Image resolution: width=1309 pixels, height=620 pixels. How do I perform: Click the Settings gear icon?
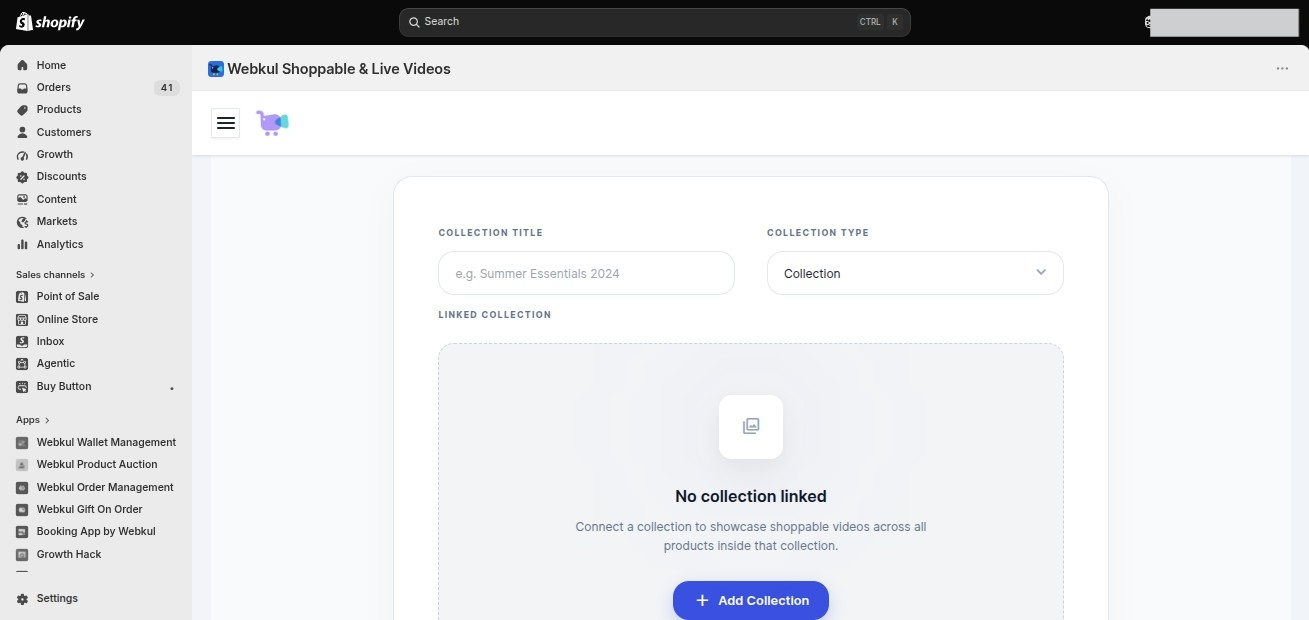click(22, 598)
